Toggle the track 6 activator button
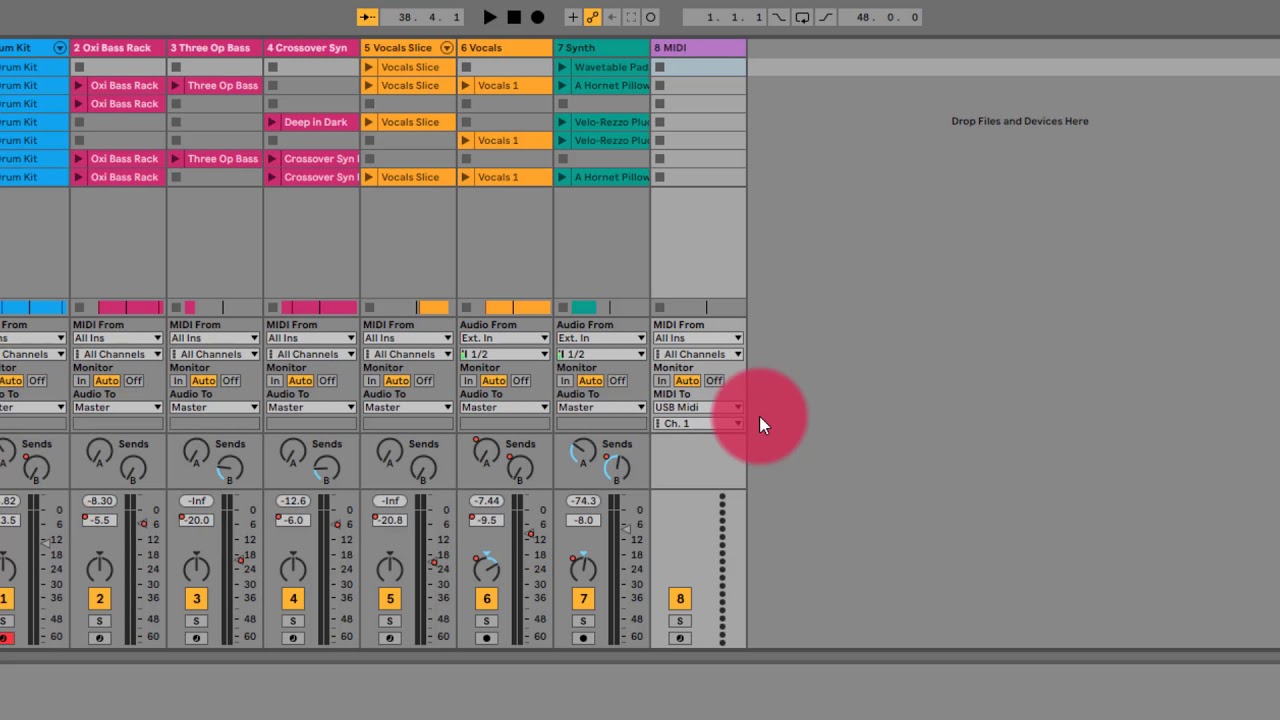The height and width of the screenshot is (720, 1280). [487, 599]
